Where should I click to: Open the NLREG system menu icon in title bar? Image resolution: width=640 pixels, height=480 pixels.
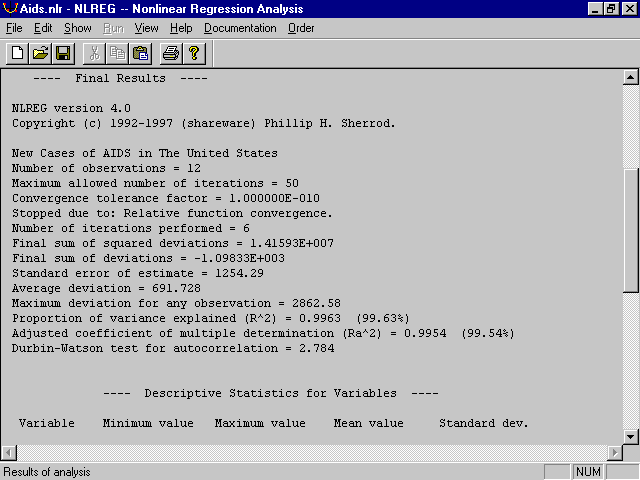coord(10,8)
